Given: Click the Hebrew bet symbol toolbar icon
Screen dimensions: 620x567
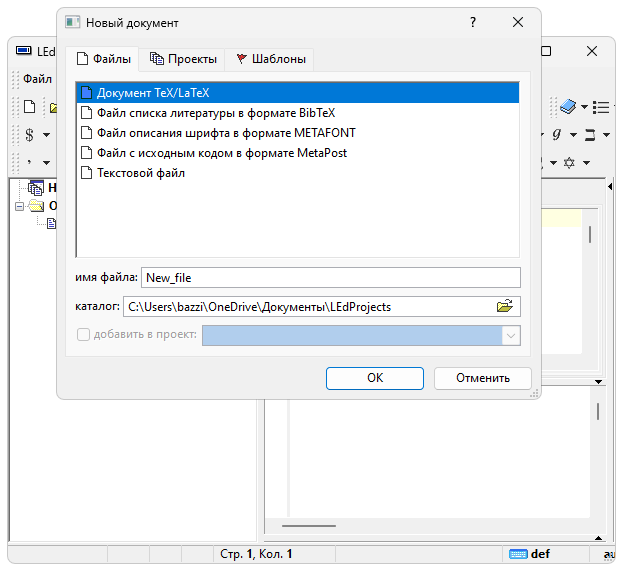Looking at the screenshot, I should 590,135.
